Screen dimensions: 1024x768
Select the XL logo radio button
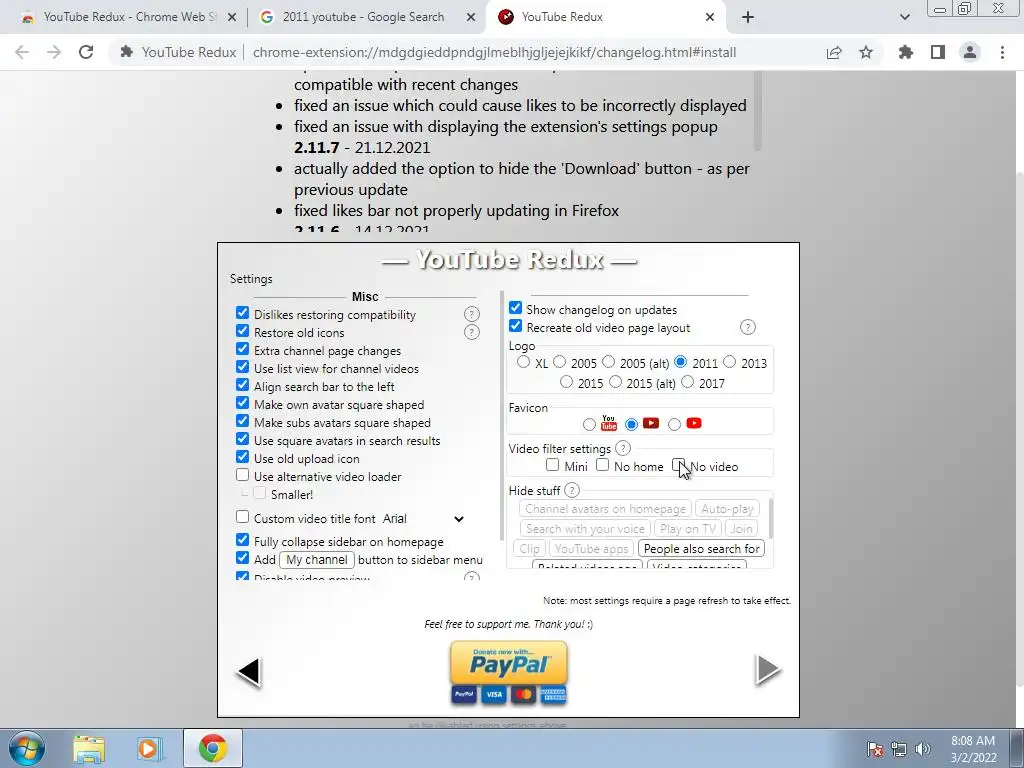pyautogui.click(x=523, y=362)
